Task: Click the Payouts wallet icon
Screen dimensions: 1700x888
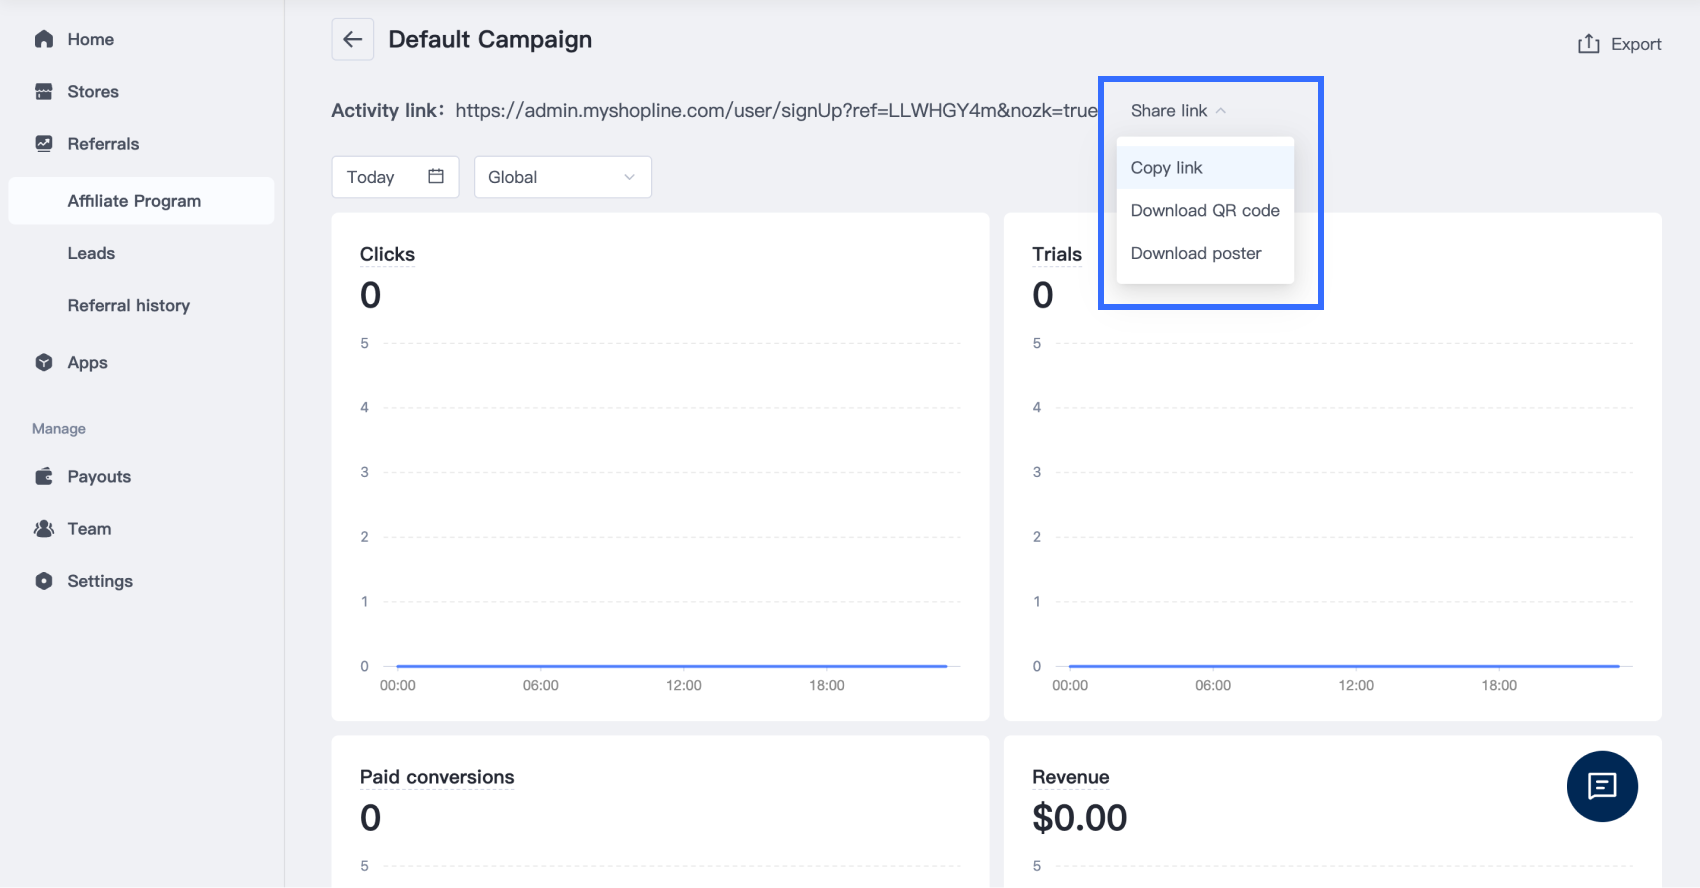Action: [44, 477]
